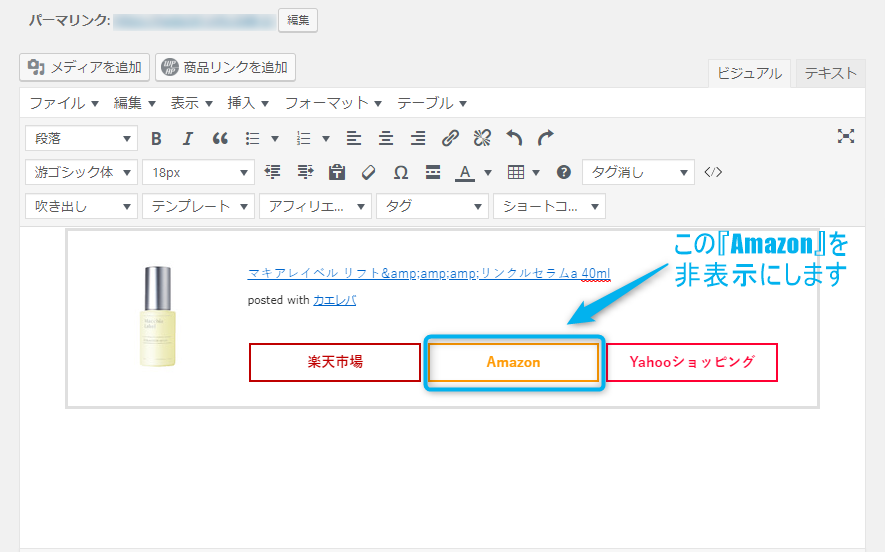Image resolution: width=885 pixels, height=552 pixels.
Task: Insert a bulleted list
Action: 252,138
